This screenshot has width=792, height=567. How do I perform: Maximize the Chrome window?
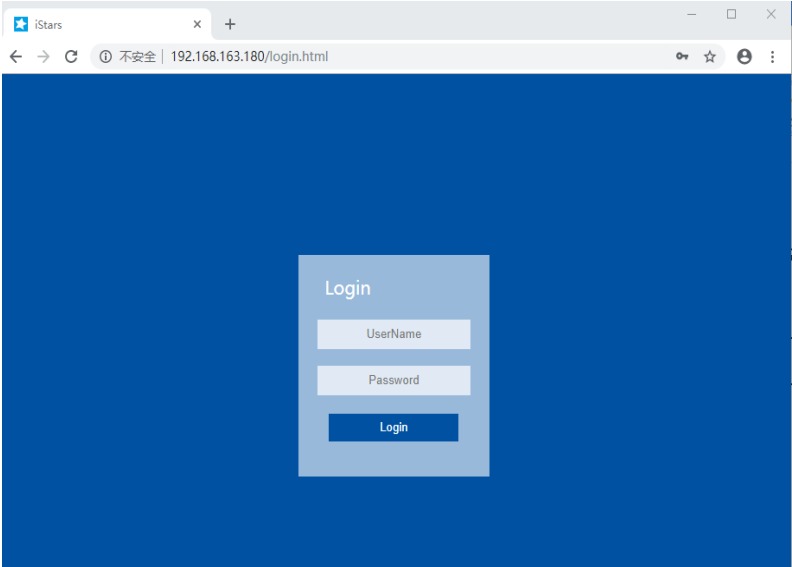(x=731, y=14)
